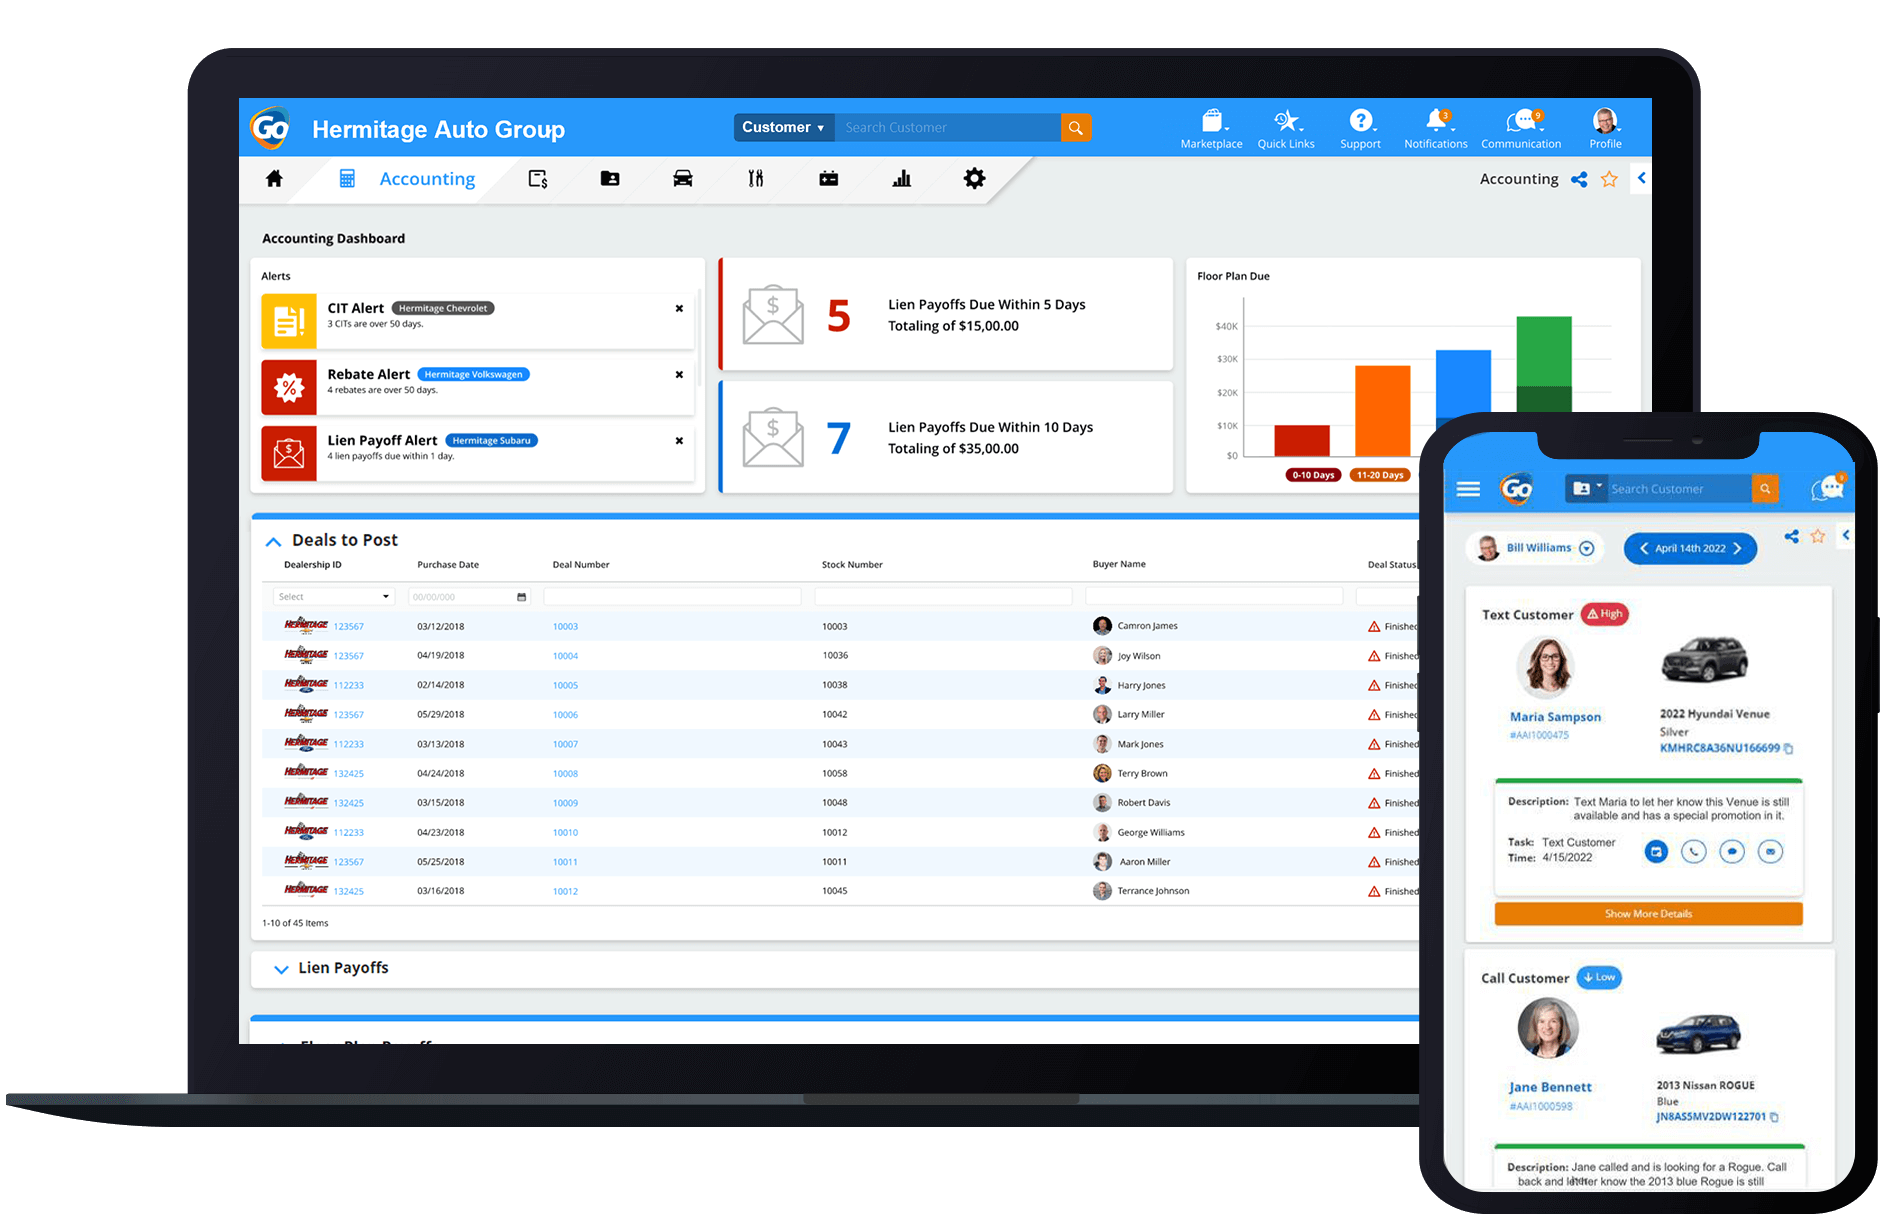Open Quick Links menu
Screen dimensions: 1880x1215
(1286, 129)
